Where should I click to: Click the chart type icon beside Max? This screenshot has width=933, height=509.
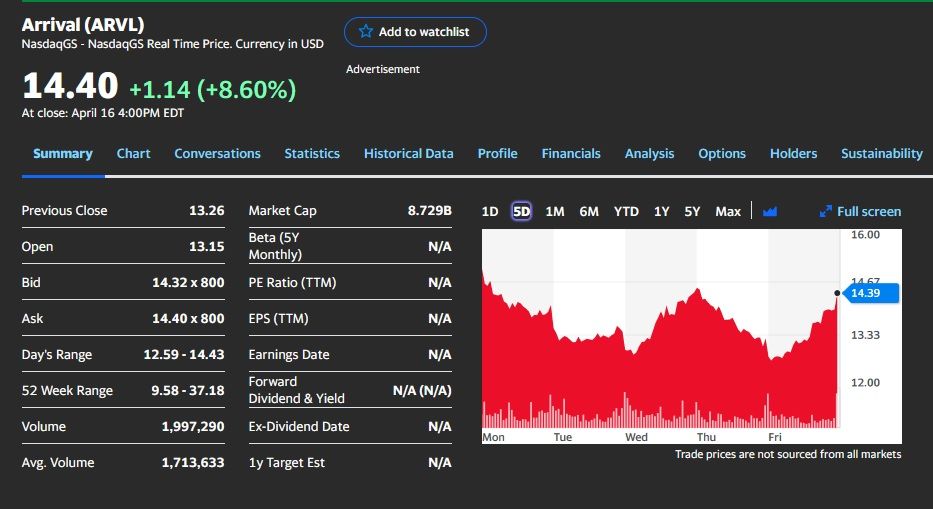(769, 211)
